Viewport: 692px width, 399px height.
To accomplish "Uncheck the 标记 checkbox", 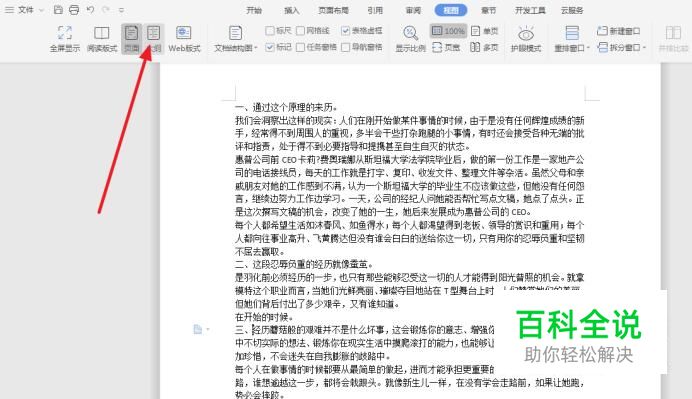I will point(278,47).
